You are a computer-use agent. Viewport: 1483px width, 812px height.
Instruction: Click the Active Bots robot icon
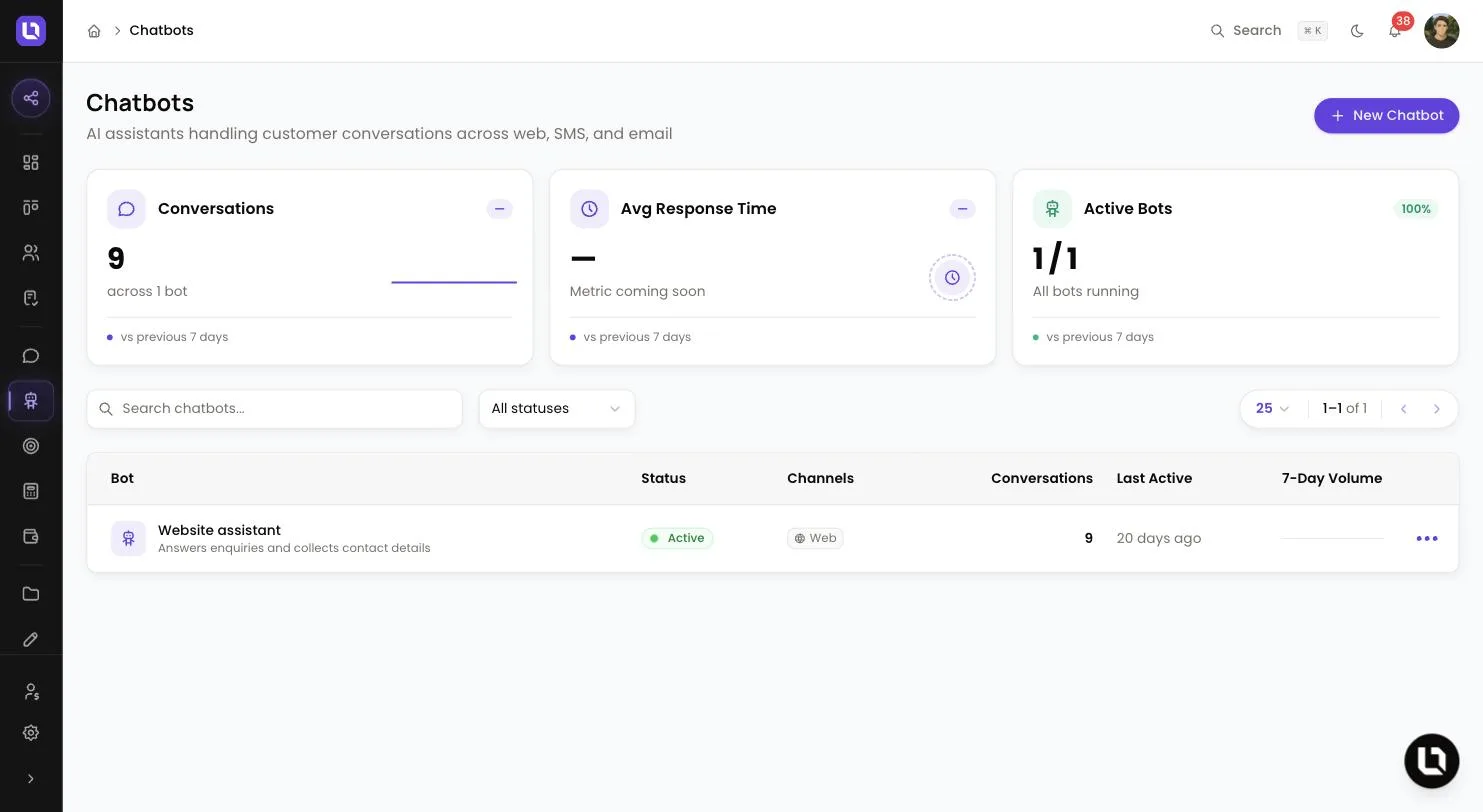tap(1052, 209)
